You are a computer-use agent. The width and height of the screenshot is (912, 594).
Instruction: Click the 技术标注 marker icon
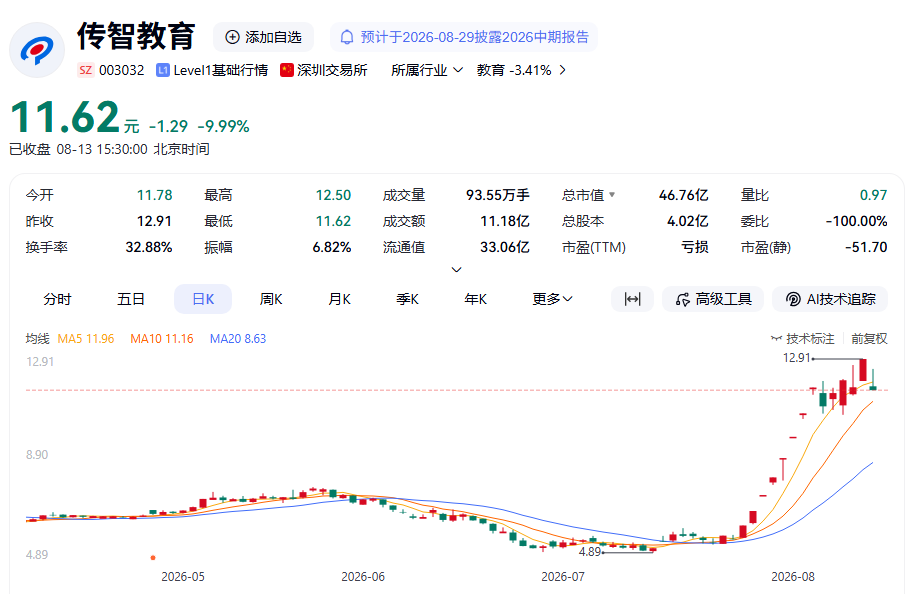click(776, 339)
